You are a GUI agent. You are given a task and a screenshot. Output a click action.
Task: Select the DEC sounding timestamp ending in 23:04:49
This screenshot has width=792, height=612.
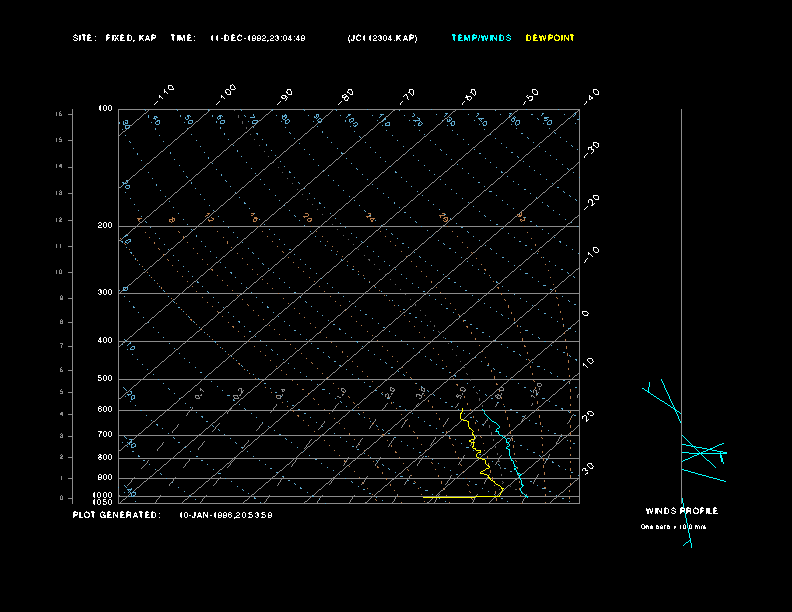tap(258, 38)
